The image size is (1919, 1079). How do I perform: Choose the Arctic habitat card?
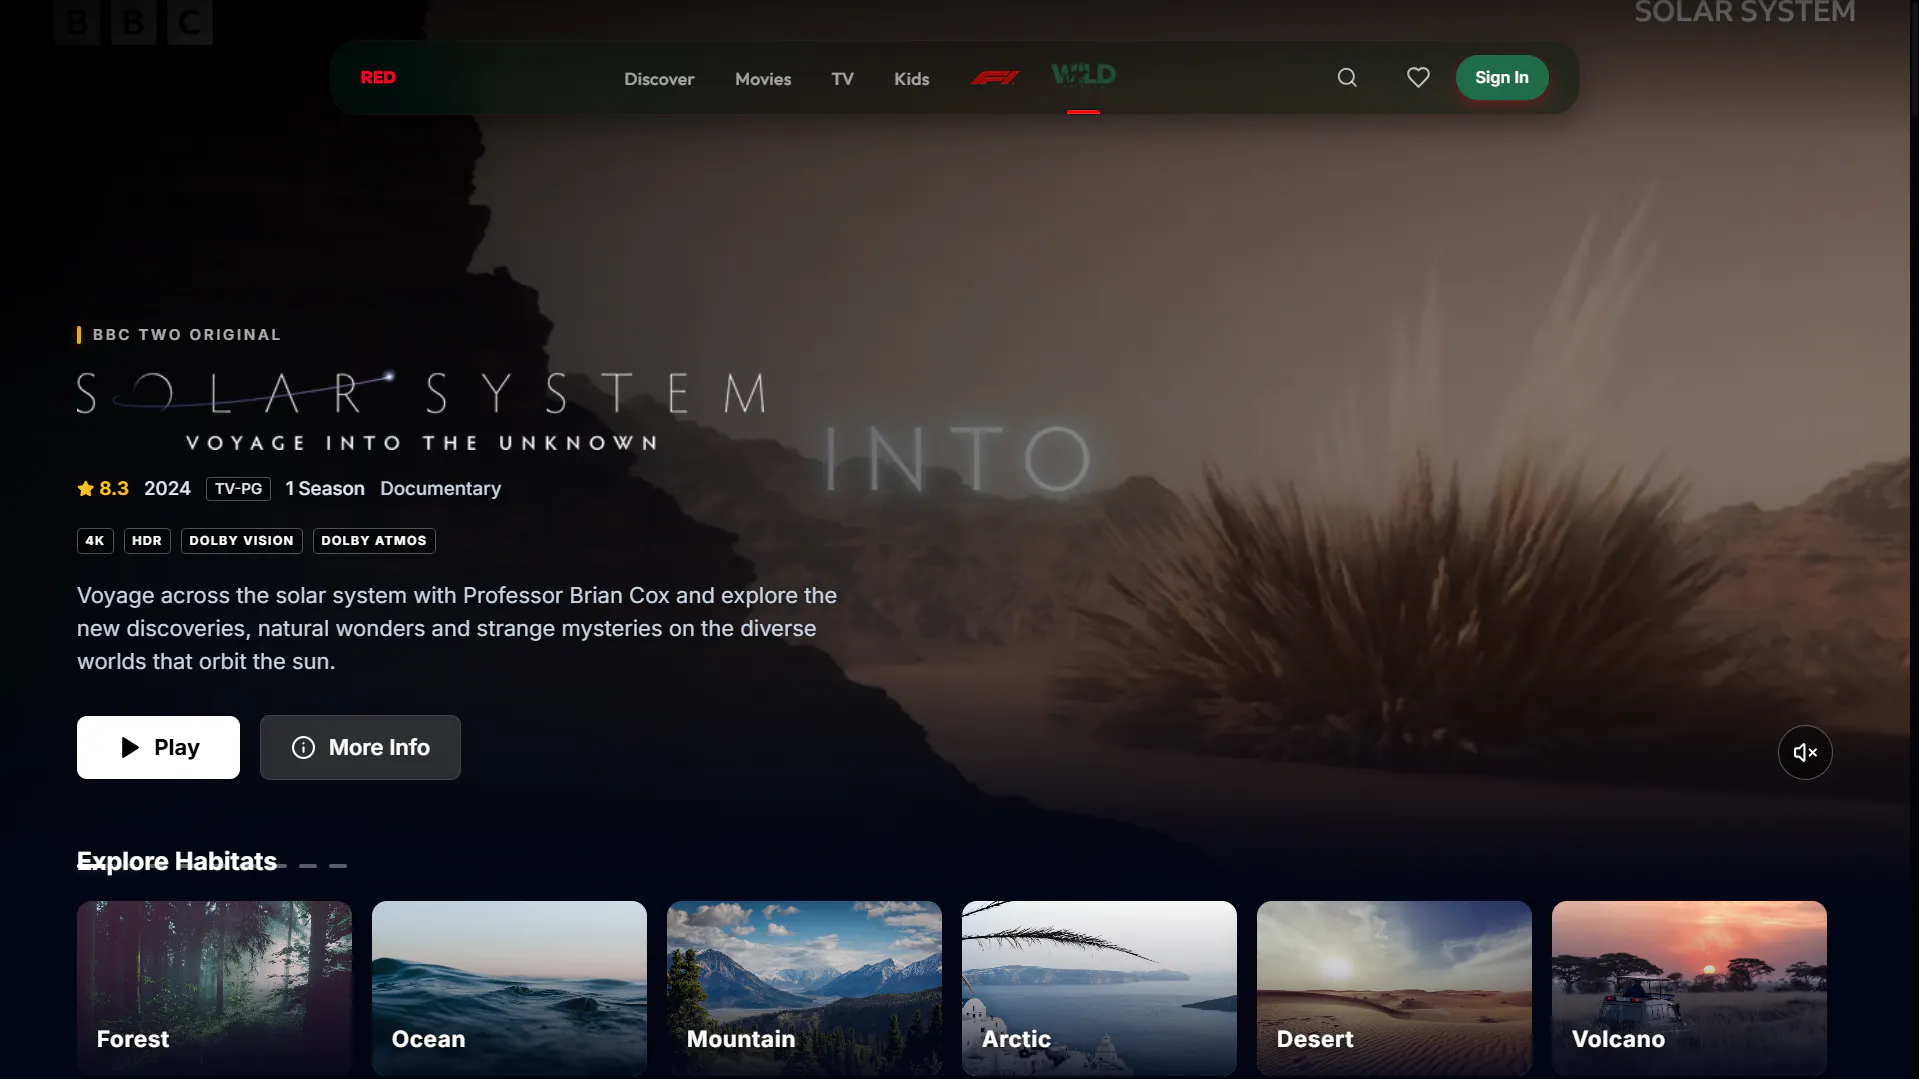[1099, 988]
